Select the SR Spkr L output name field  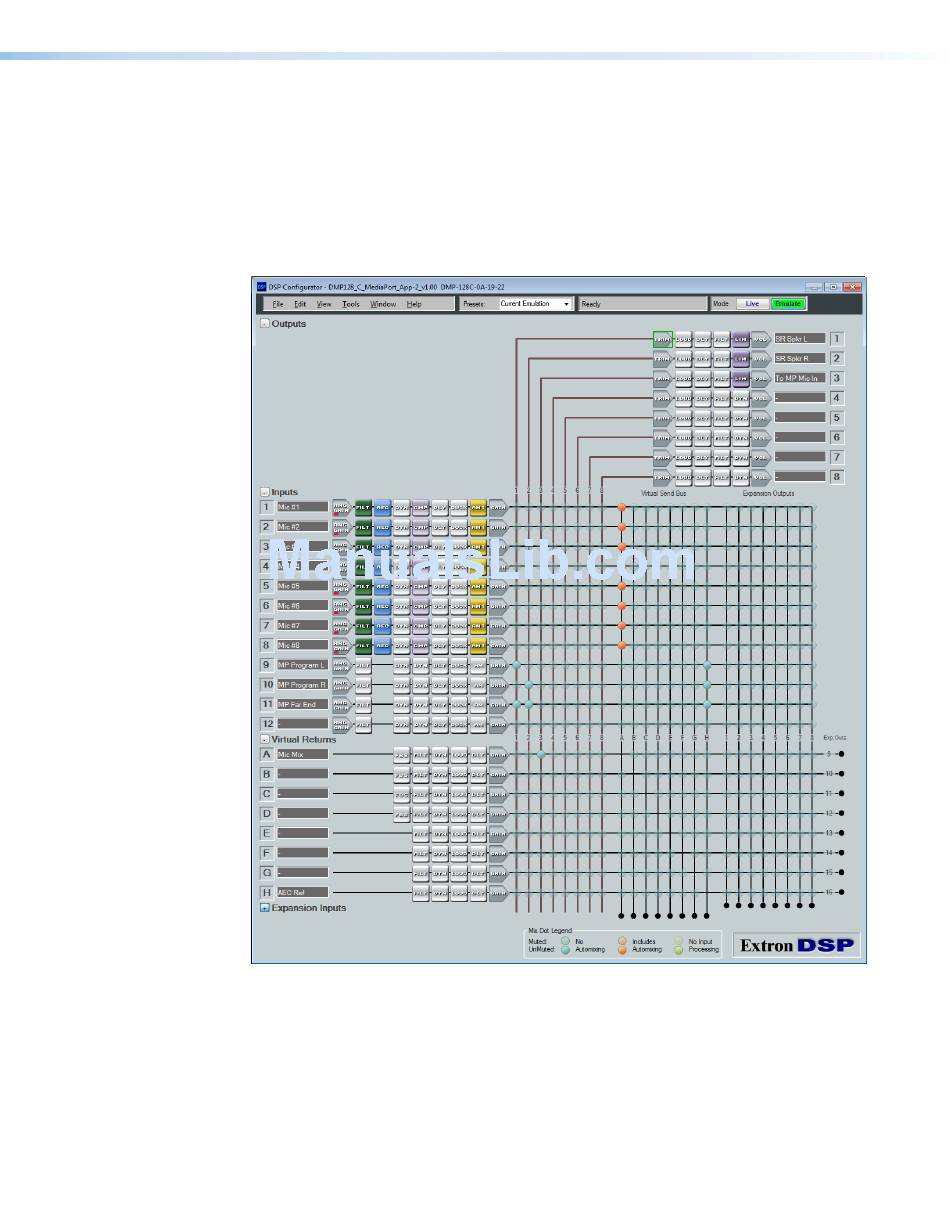(x=800, y=339)
